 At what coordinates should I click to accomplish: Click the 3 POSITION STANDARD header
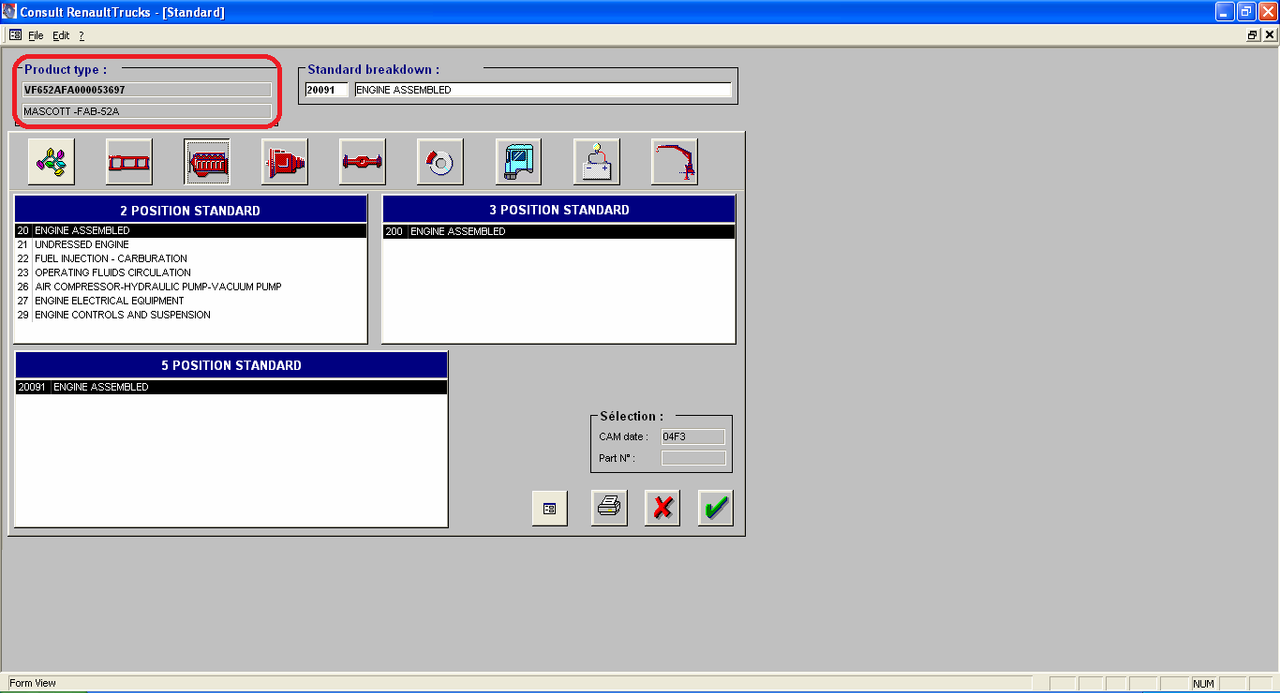[x=559, y=210]
